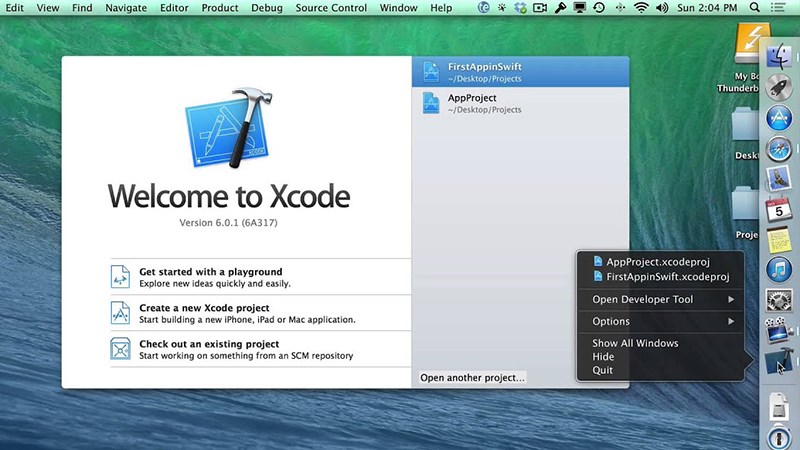The height and width of the screenshot is (450, 800).
Task: Open the document stack in Dock
Action: [x=779, y=405]
